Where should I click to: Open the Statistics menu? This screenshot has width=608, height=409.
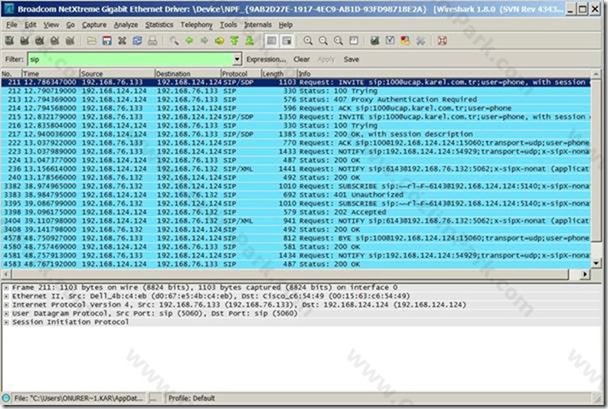159,25
